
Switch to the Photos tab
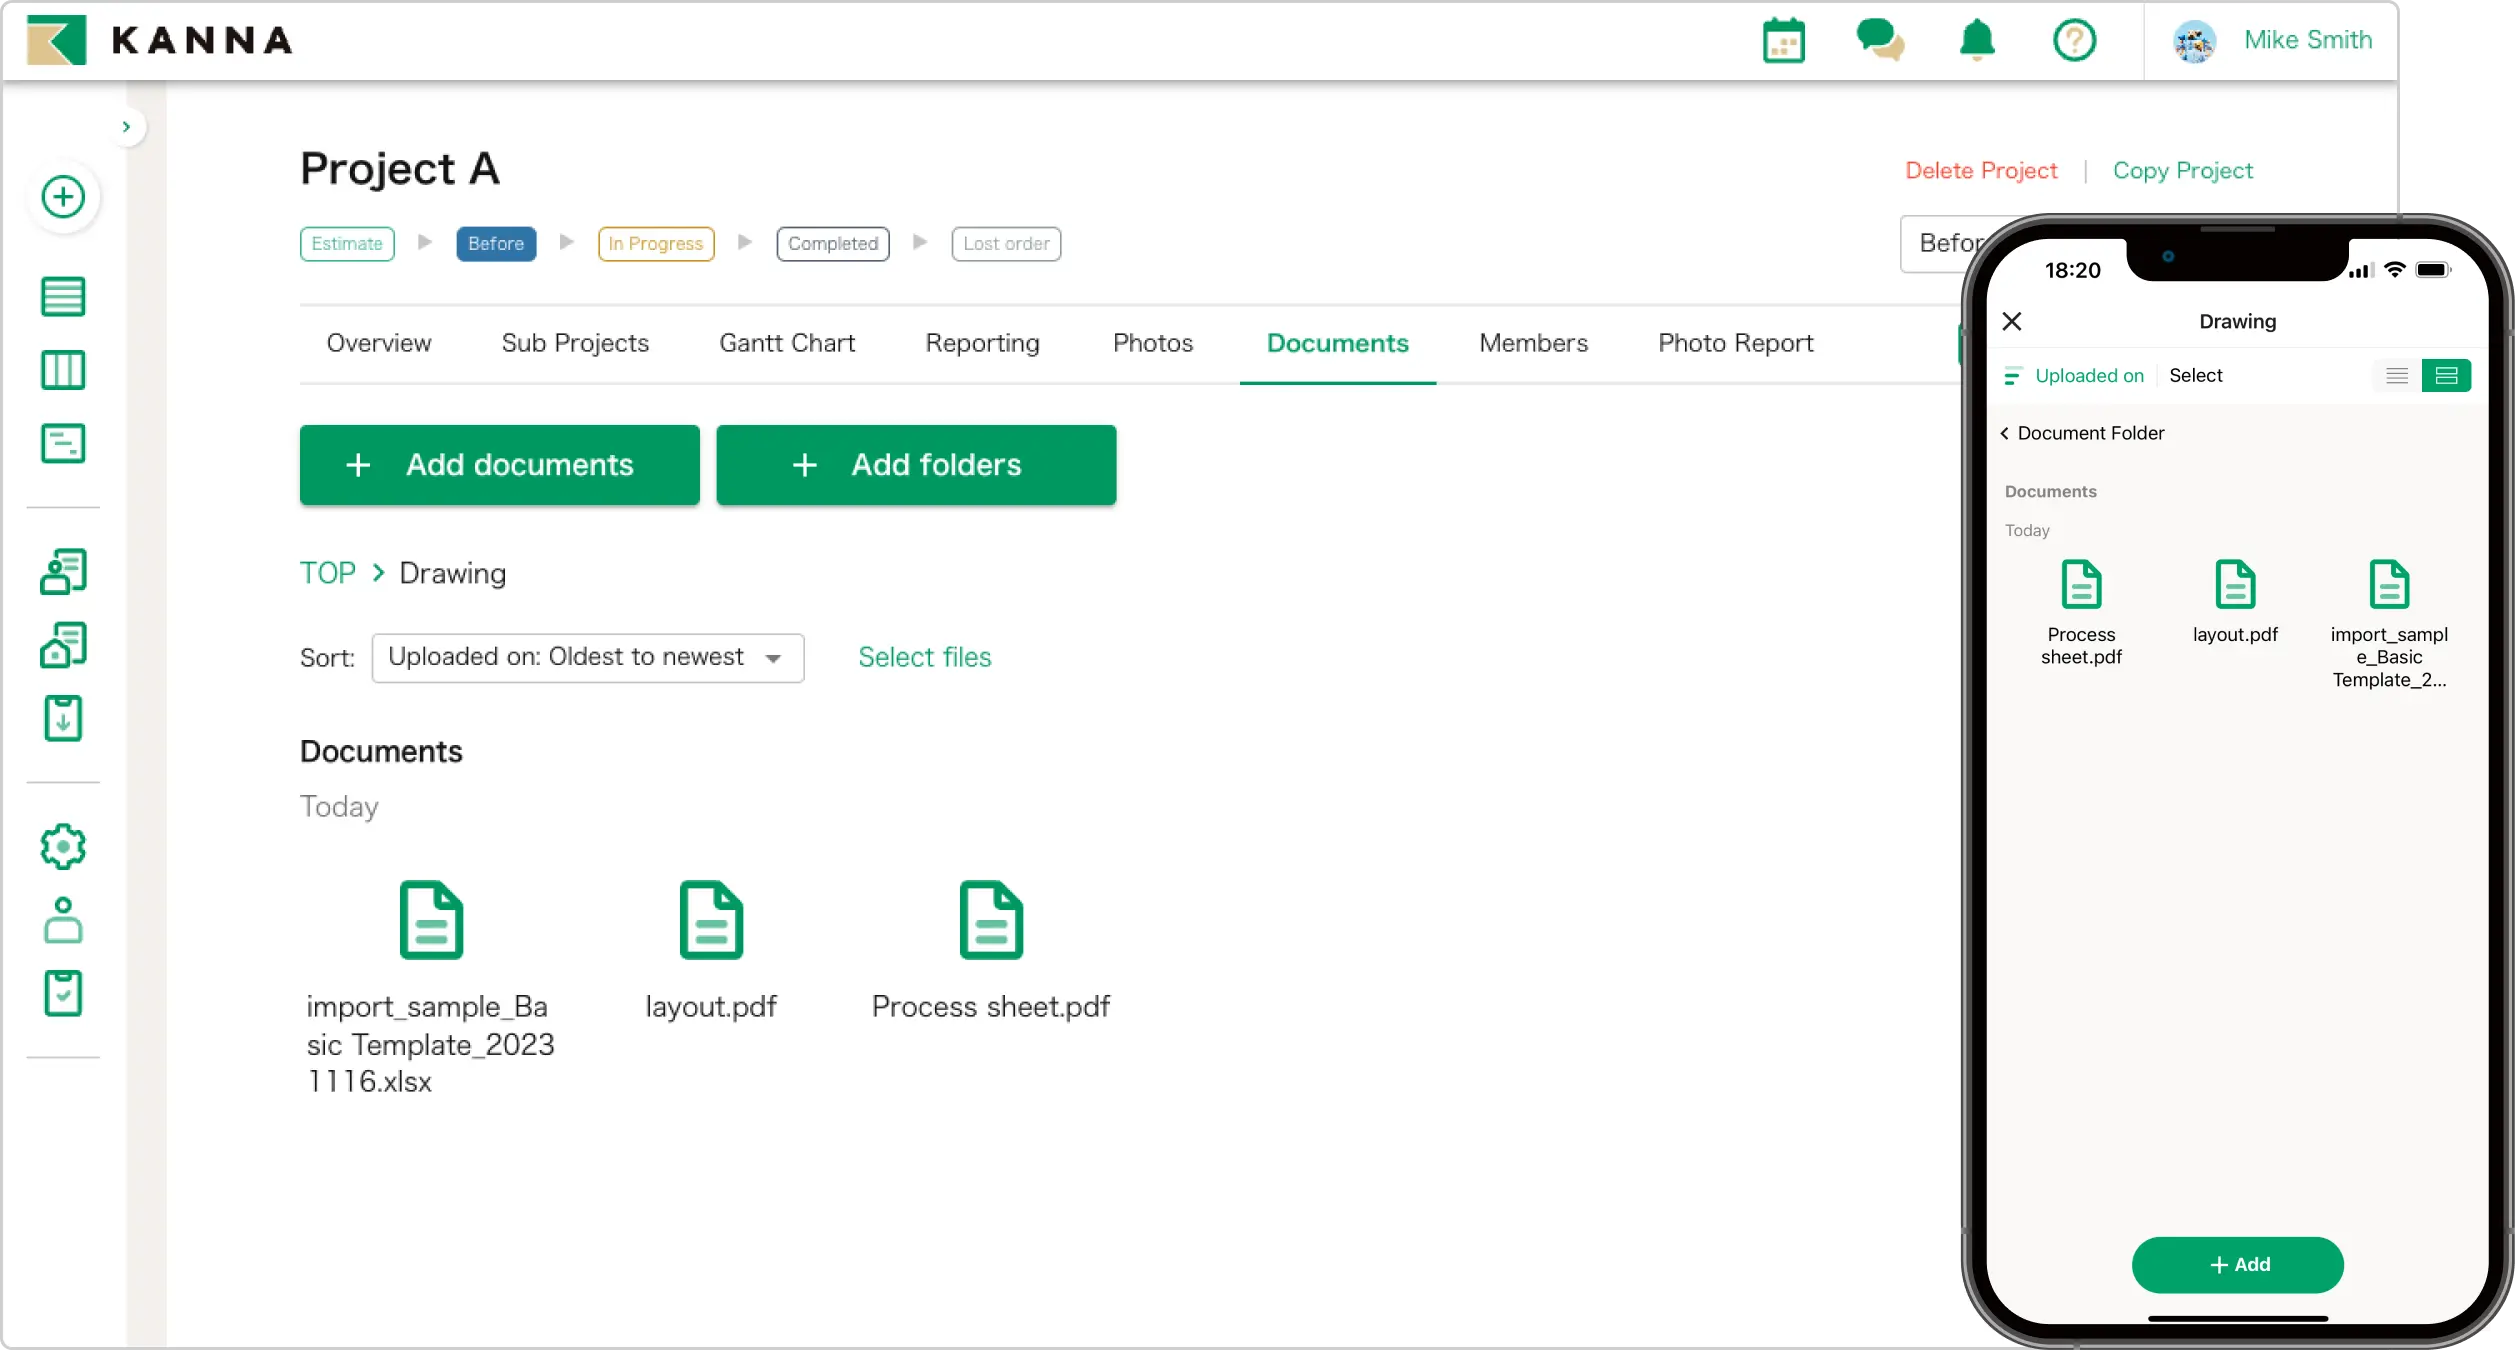[x=1151, y=343]
